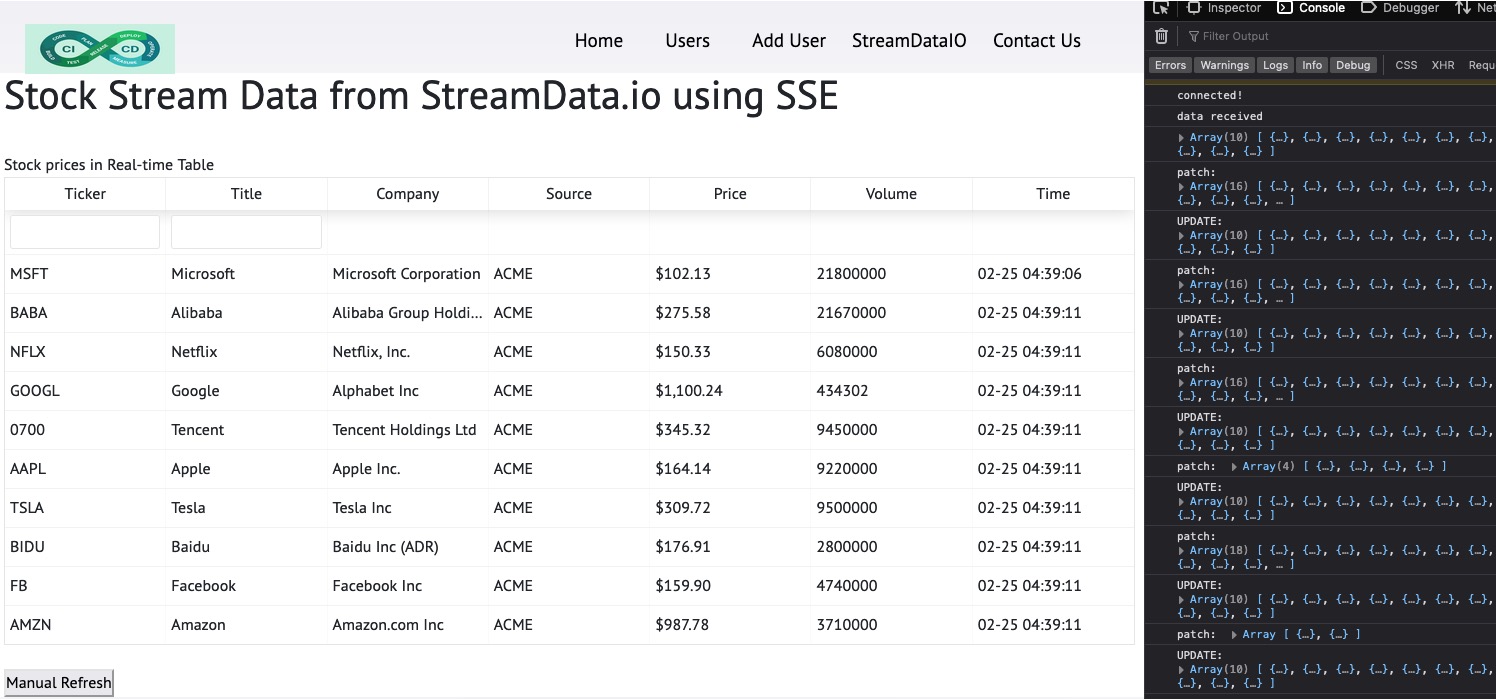Click the $309.72 price cell
Image resolution: width=1496 pixels, height=700 pixels.
[730, 508]
